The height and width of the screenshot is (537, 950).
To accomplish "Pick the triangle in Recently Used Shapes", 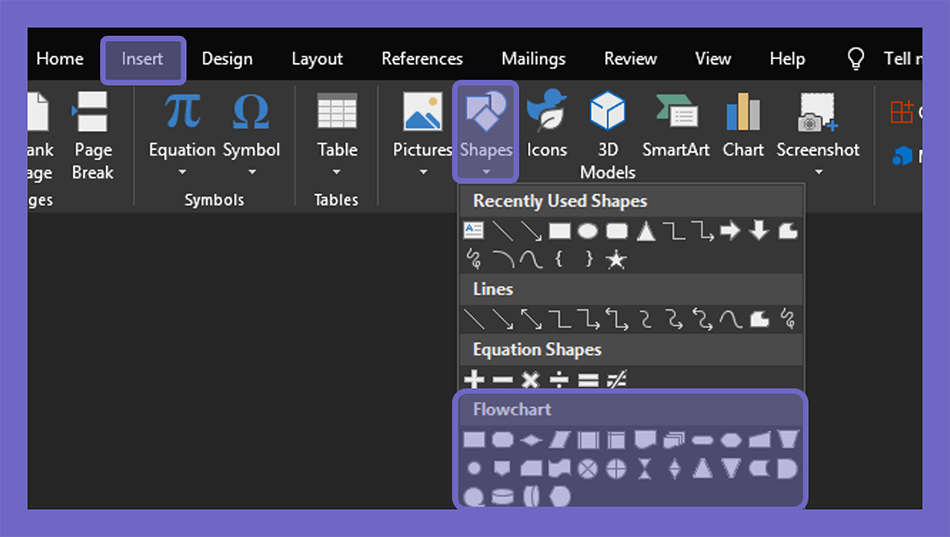I will pos(646,232).
